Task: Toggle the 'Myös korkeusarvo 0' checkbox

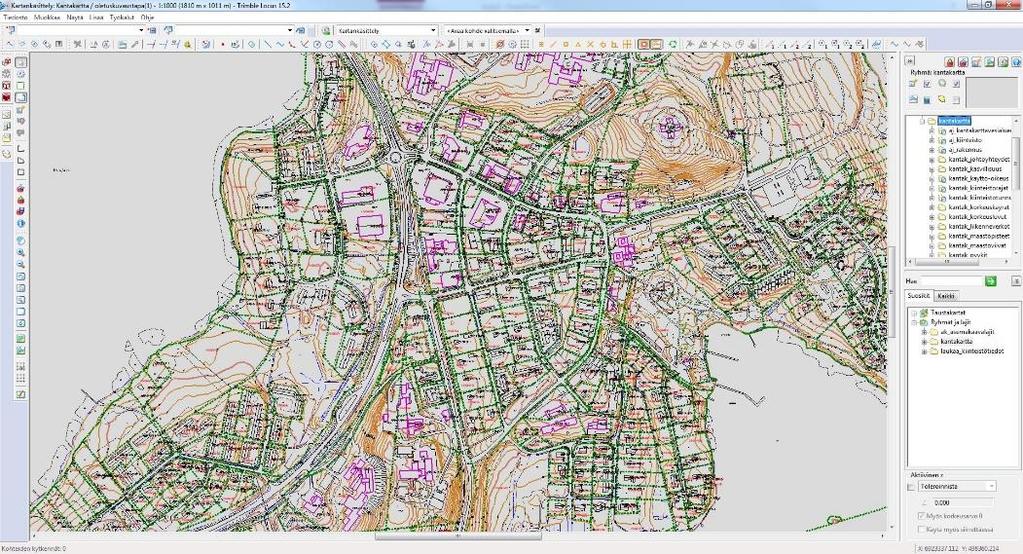Action: [x=921, y=516]
